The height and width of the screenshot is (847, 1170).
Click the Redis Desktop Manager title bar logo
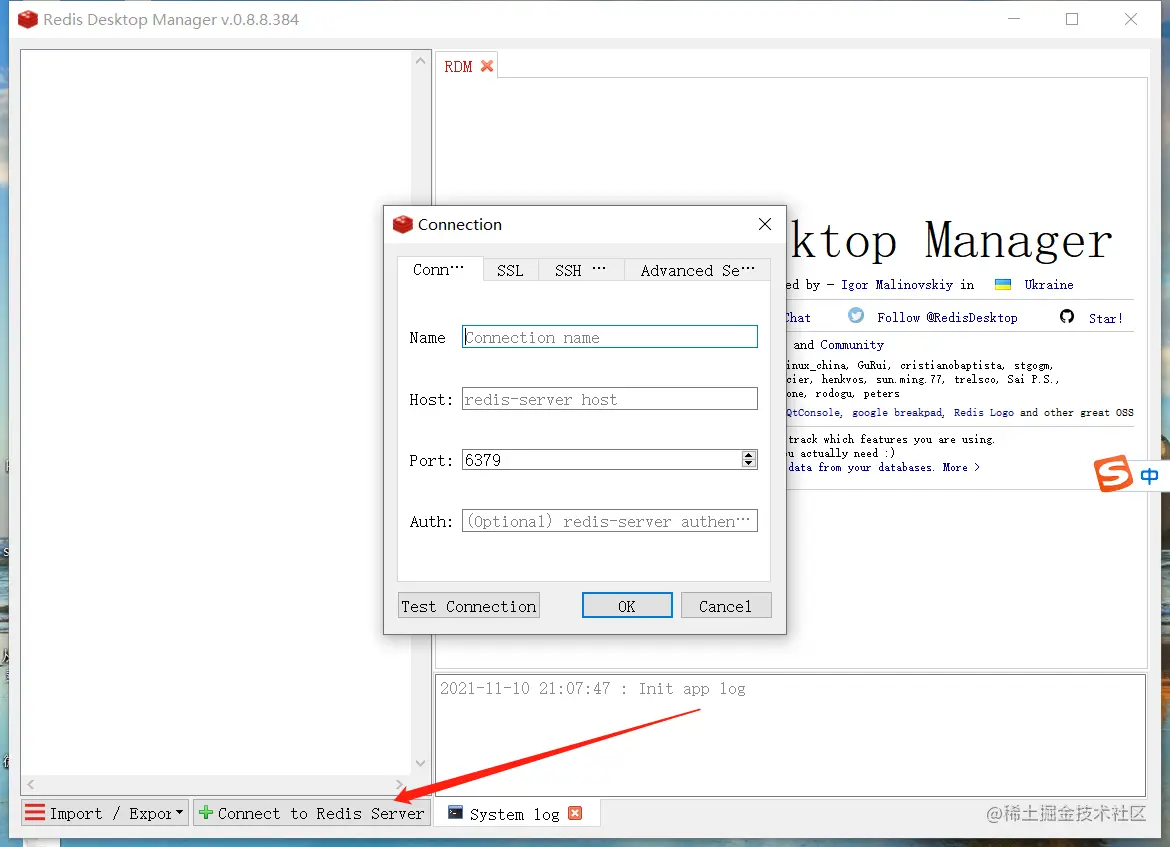28,19
